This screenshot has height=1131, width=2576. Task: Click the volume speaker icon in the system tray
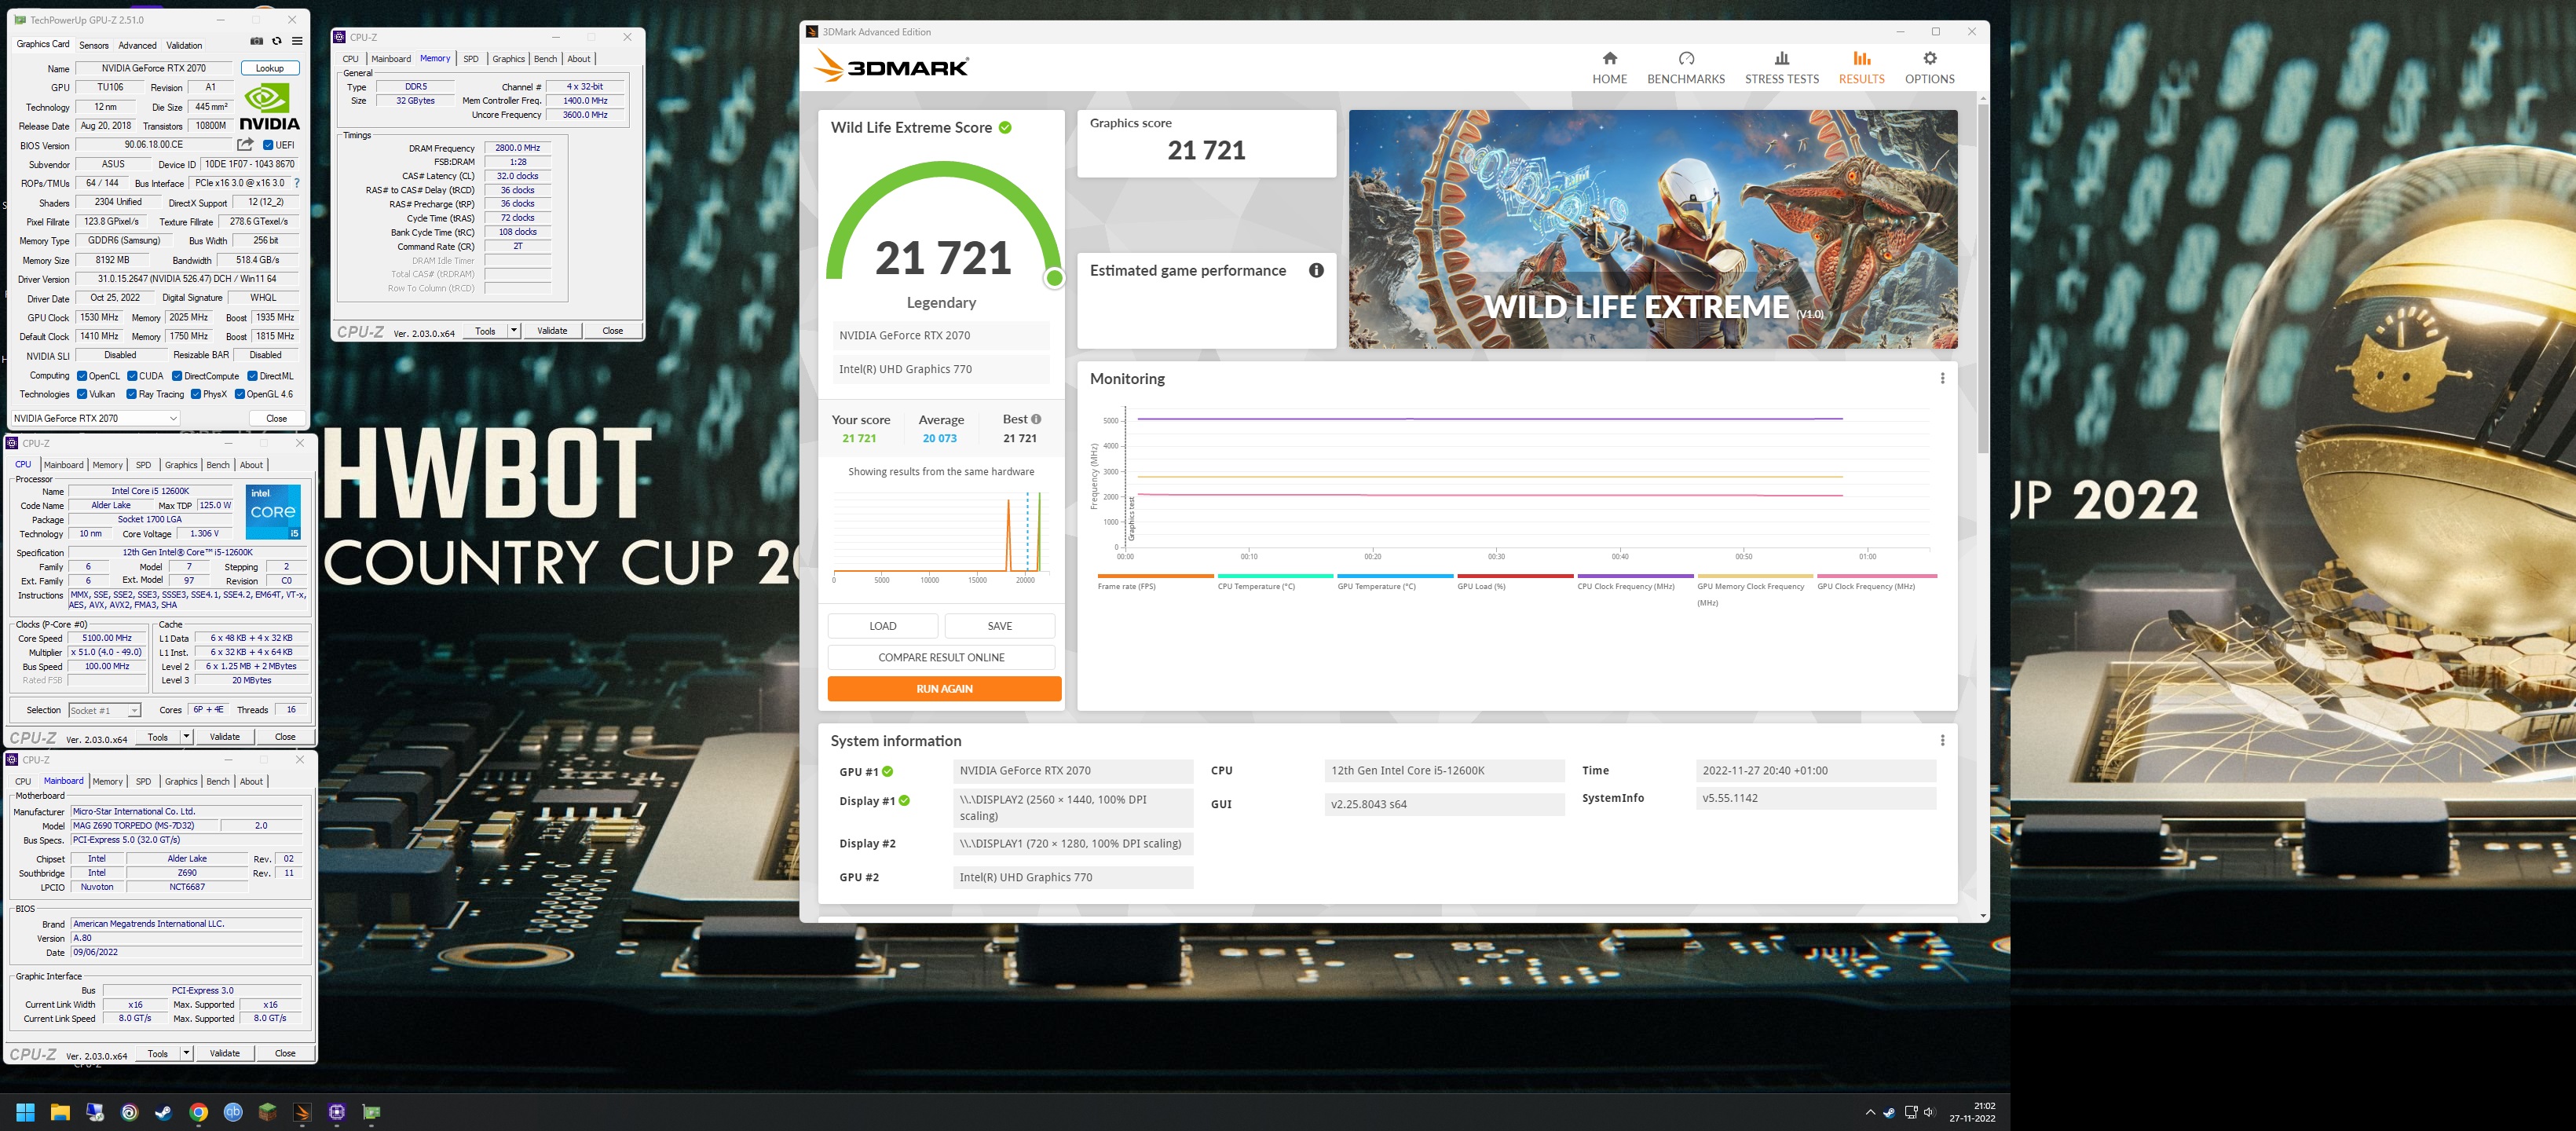pyautogui.click(x=1929, y=1112)
